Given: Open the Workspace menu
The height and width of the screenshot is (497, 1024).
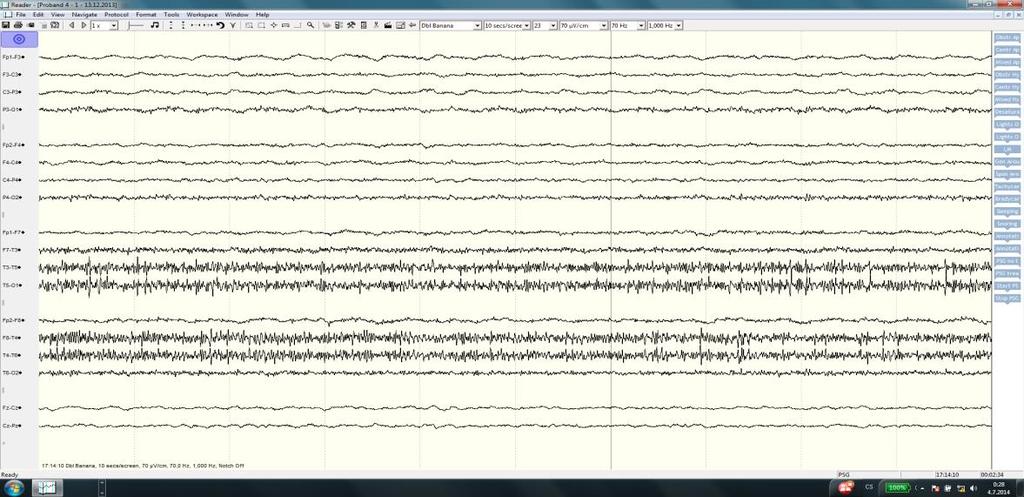Looking at the screenshot, I should (202, 14).
